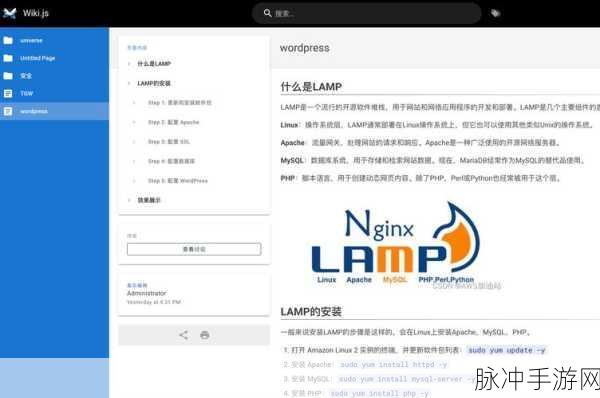Go to Step 5 WordPress in contents

pos(178,181)
